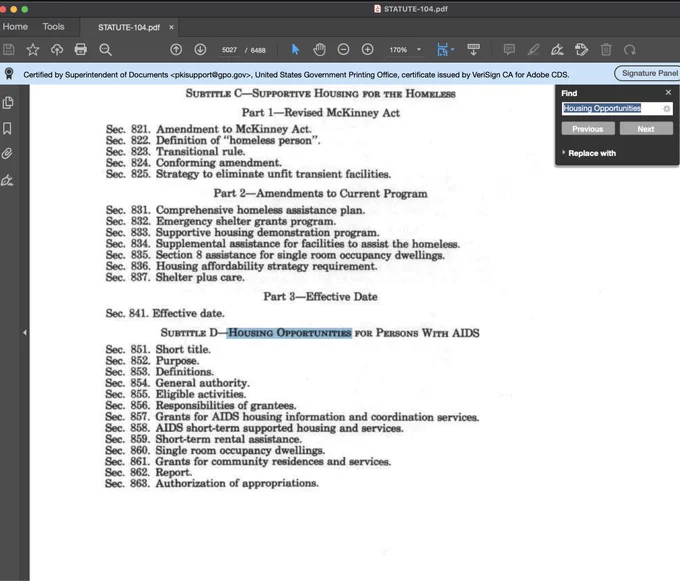Click the current page number field 5027
Viewport: 680px width, 581px height.
229,50
